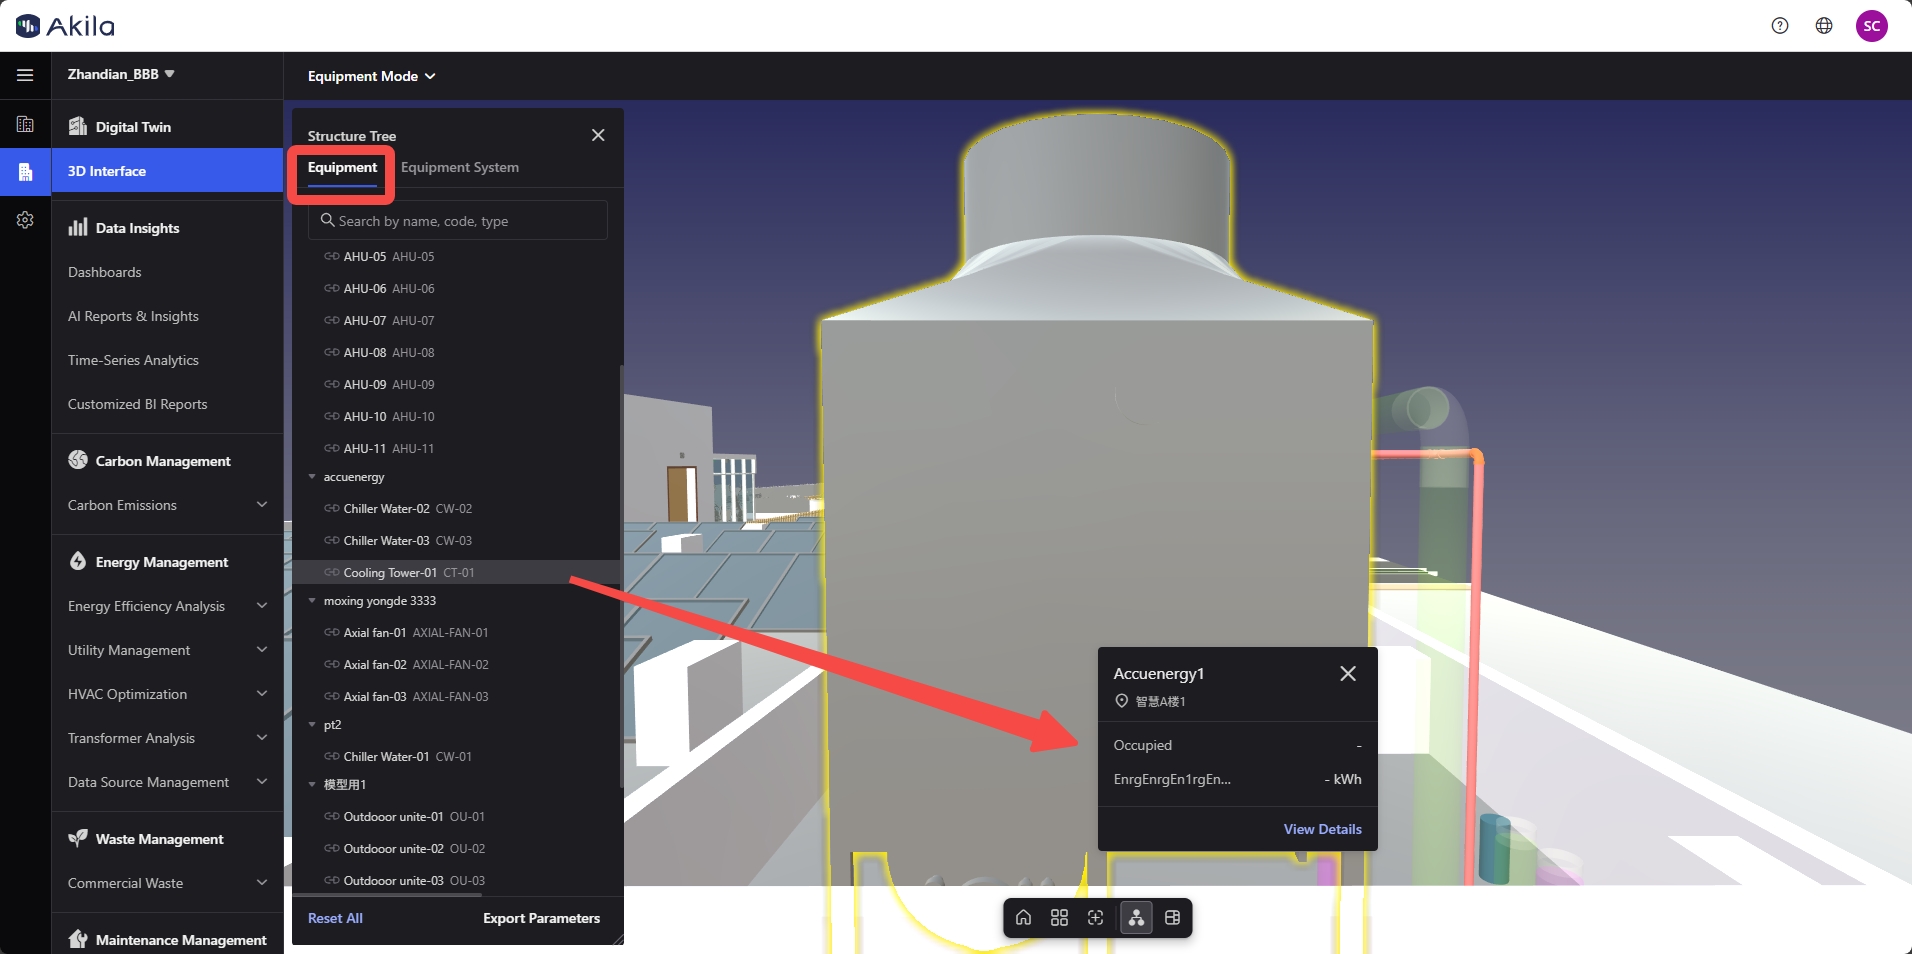Viewport: 1912px width, 954px height.
Task: Open the SC user avatar menu
Action: click(1871, 26)
